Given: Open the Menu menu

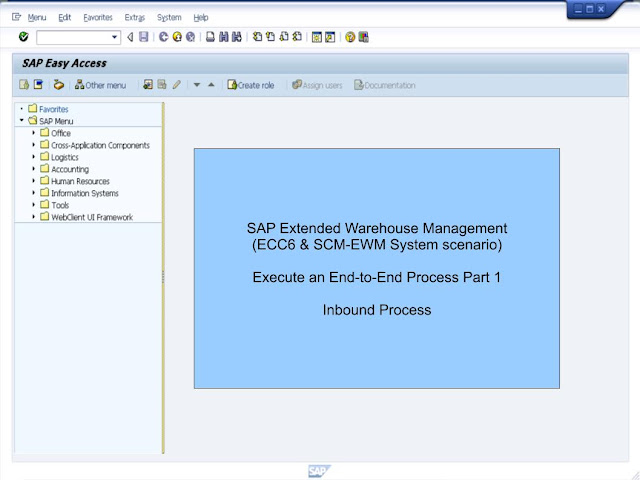Looking at the screenshot, I should [x=37, y=18].
